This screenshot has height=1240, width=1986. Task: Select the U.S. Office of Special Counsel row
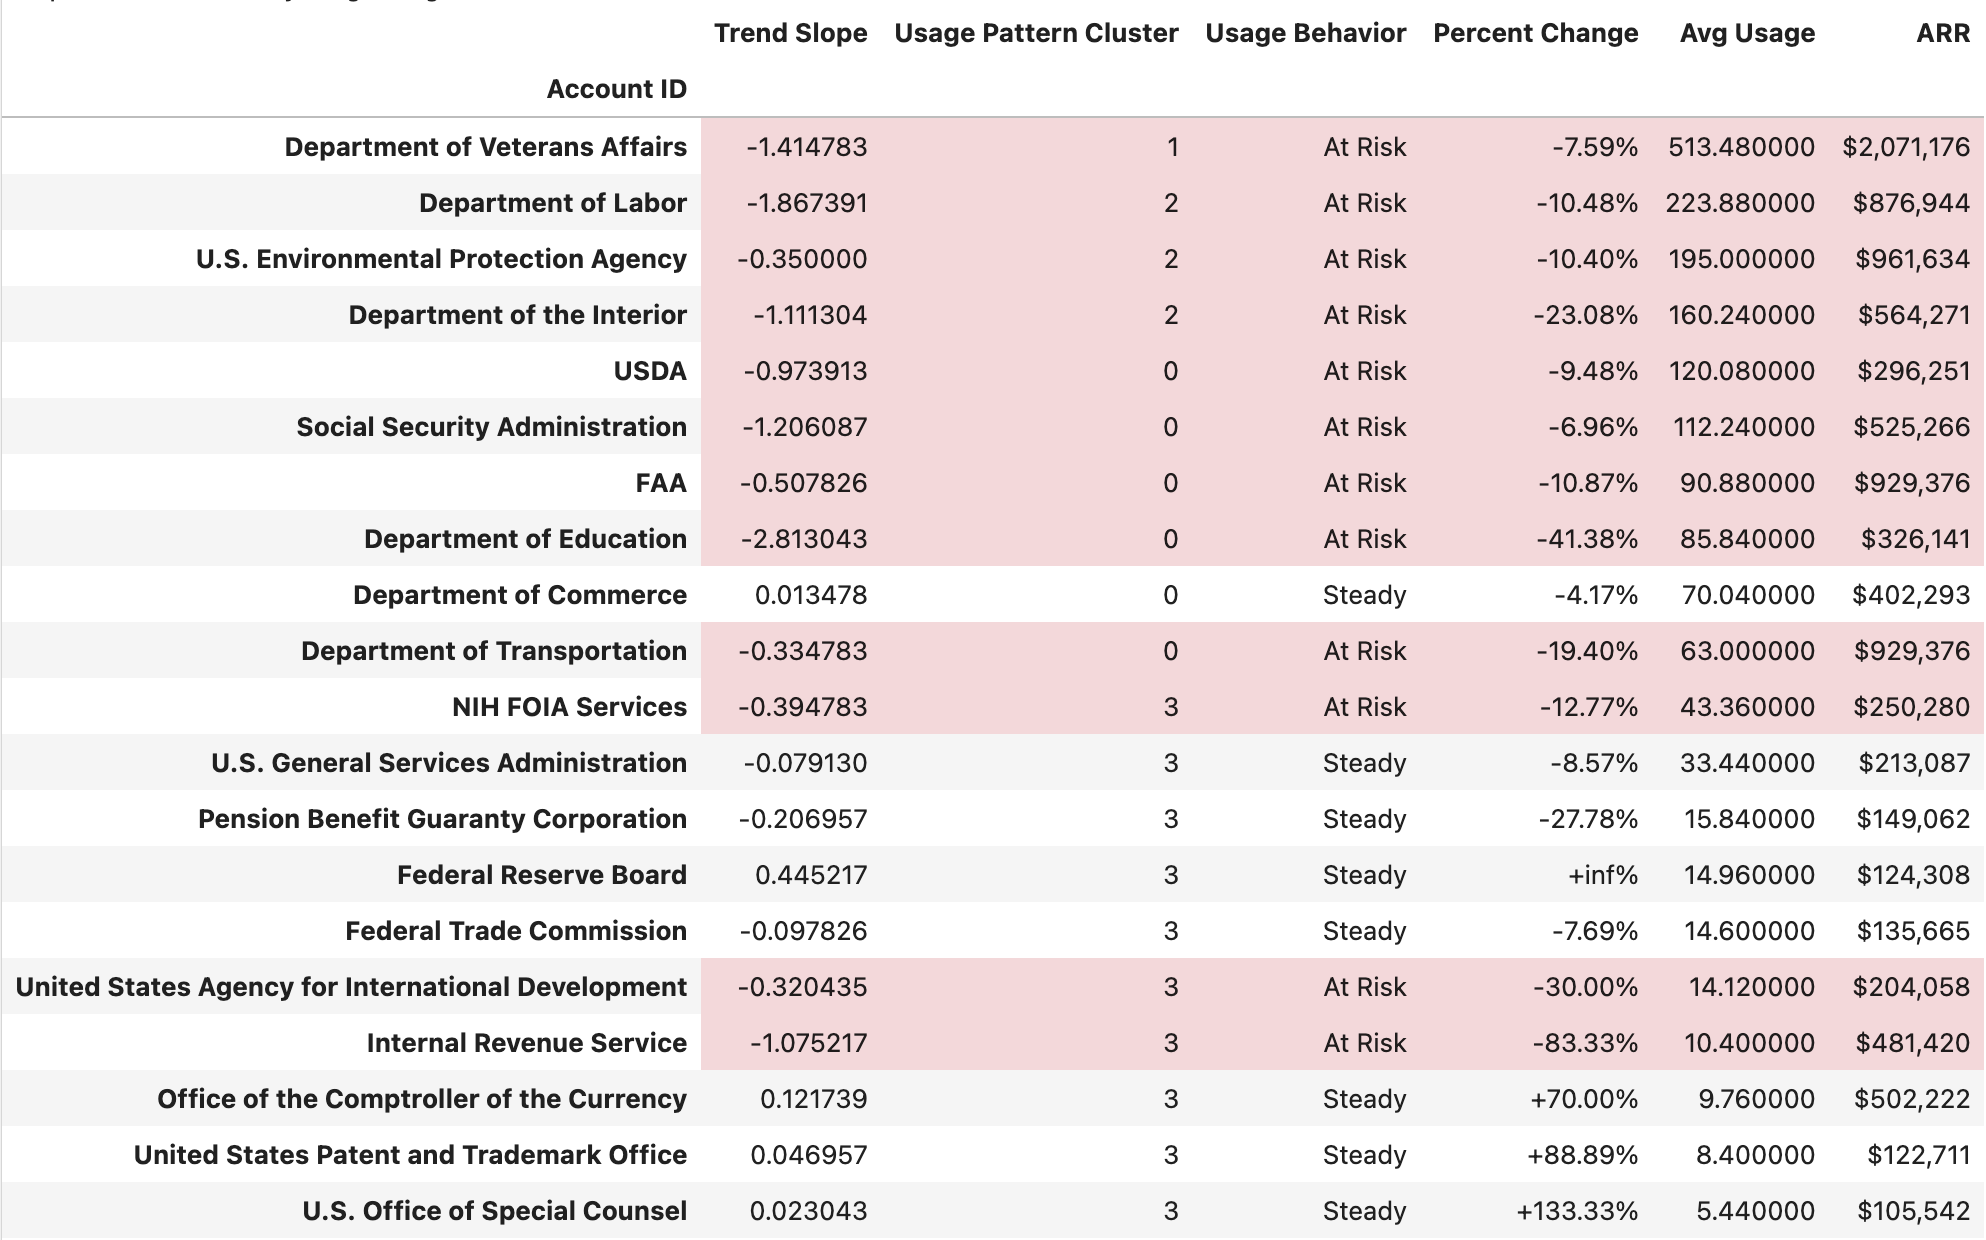click(x=494, y=1210)
